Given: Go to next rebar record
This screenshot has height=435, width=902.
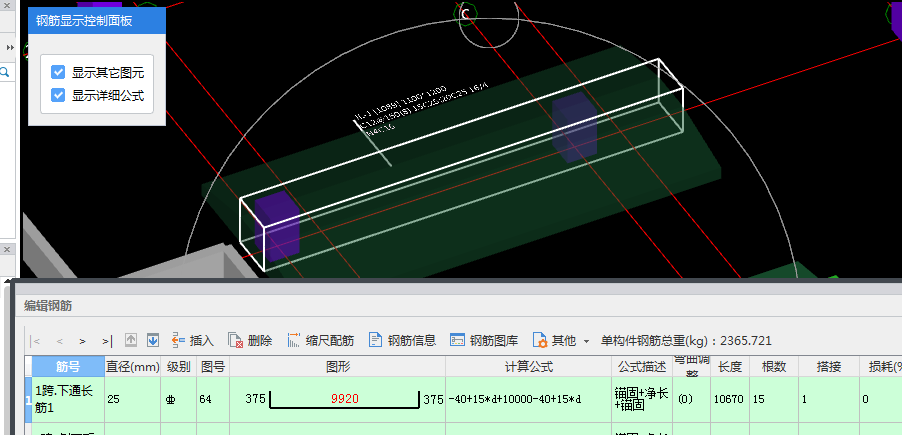Looking at the screenshot, I should (83, 341).
